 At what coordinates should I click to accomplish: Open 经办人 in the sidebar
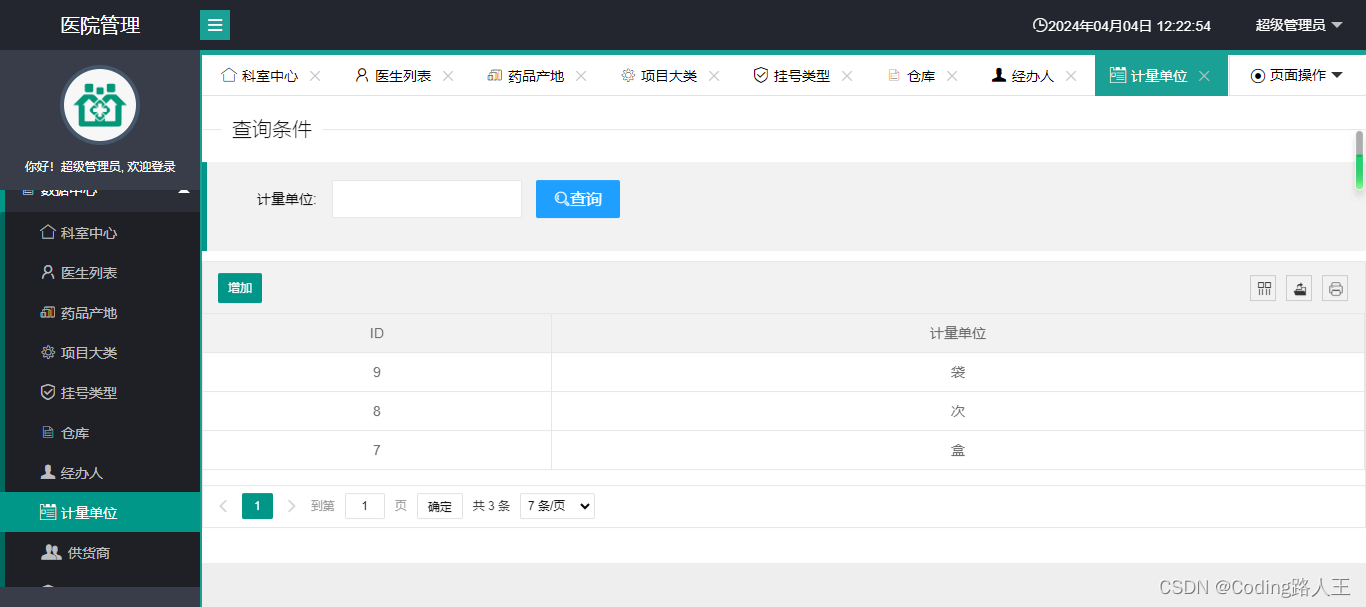(100, 473)
